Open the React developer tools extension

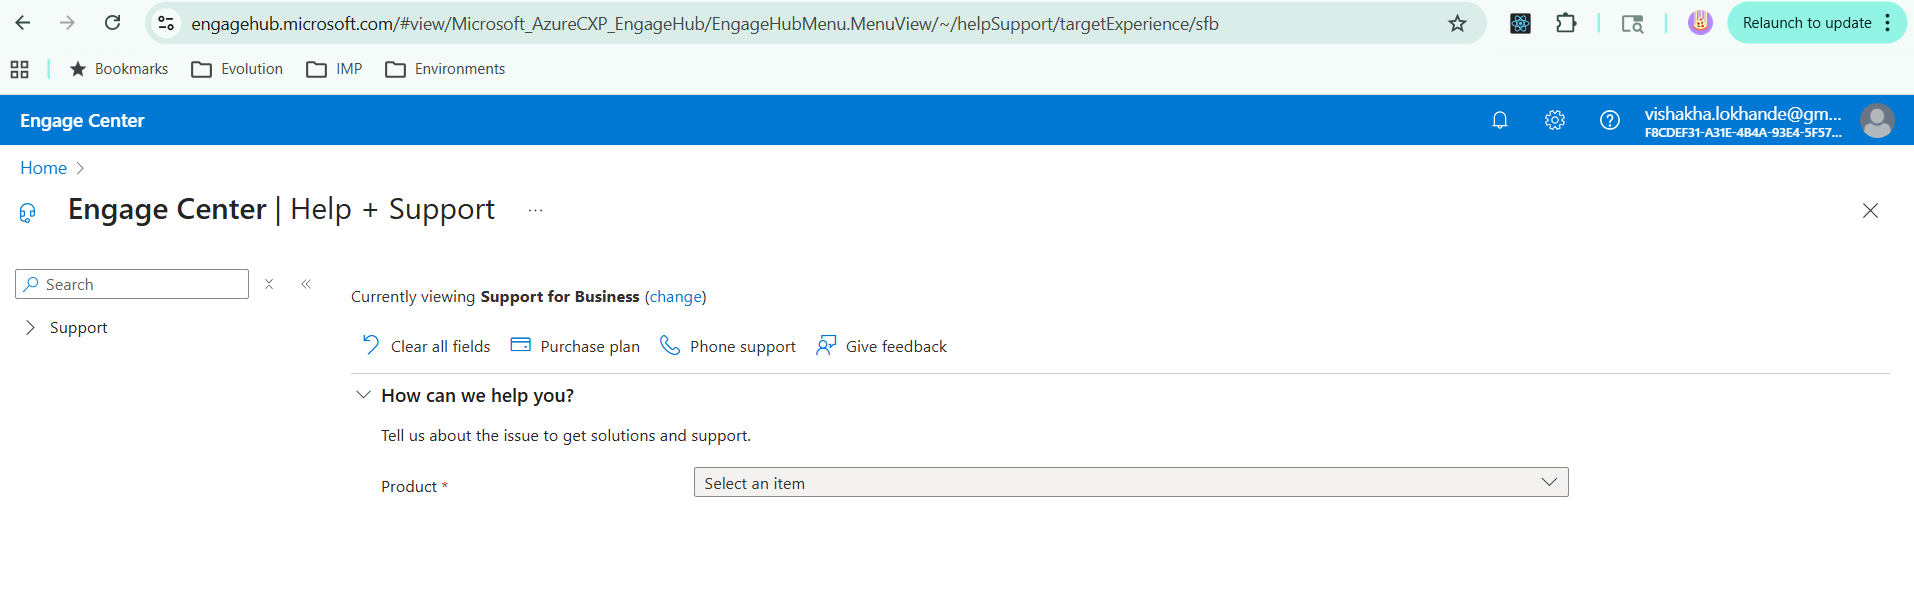1520,23
